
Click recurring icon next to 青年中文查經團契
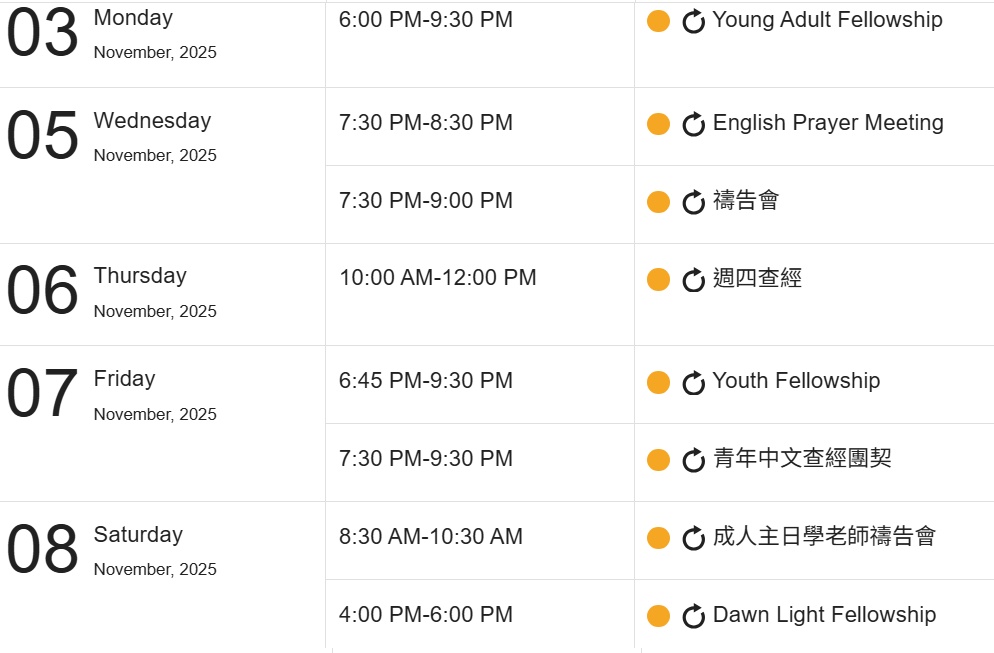694,460
